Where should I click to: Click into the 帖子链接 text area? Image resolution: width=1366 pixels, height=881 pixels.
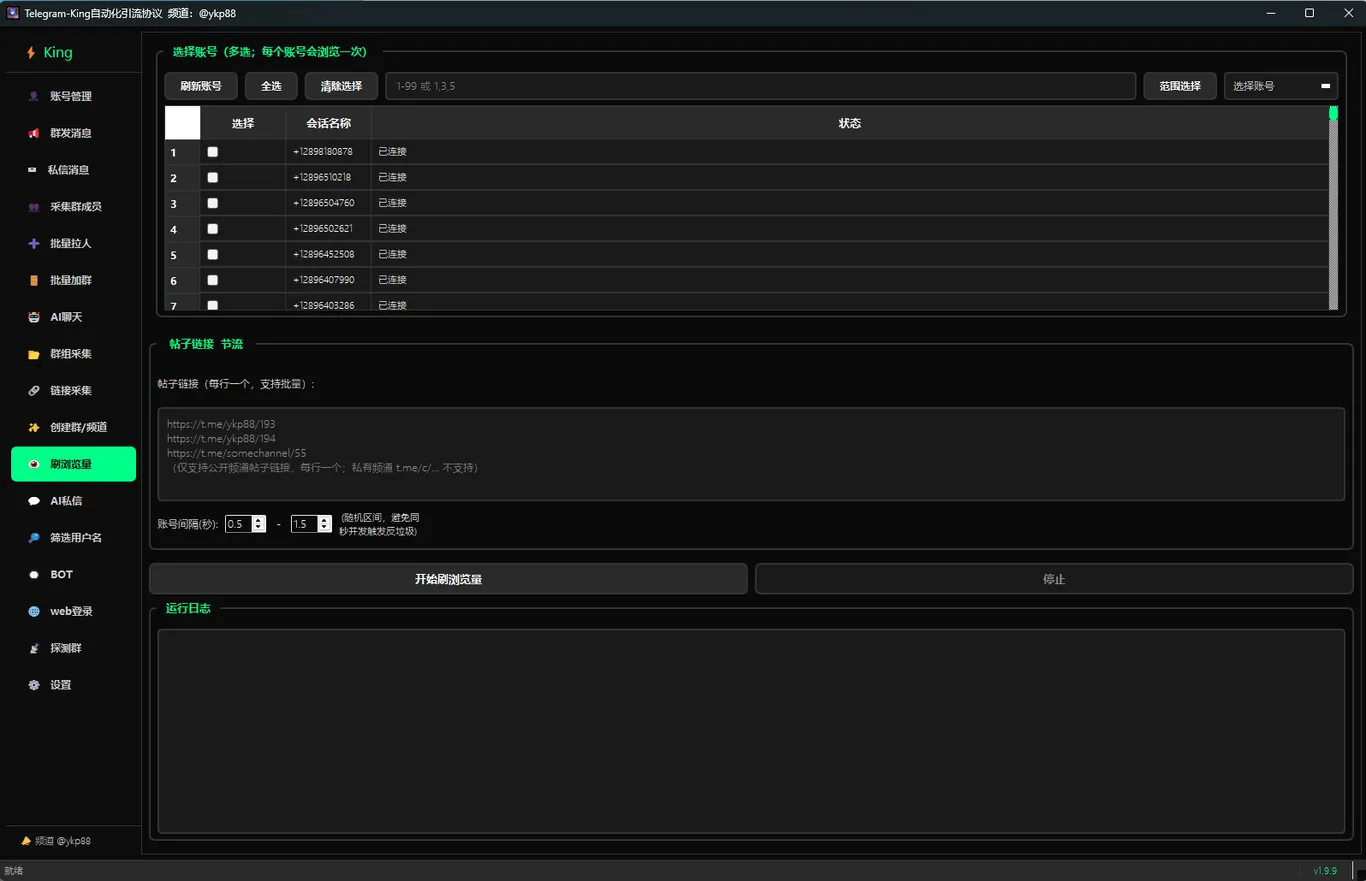click(751, 454)
